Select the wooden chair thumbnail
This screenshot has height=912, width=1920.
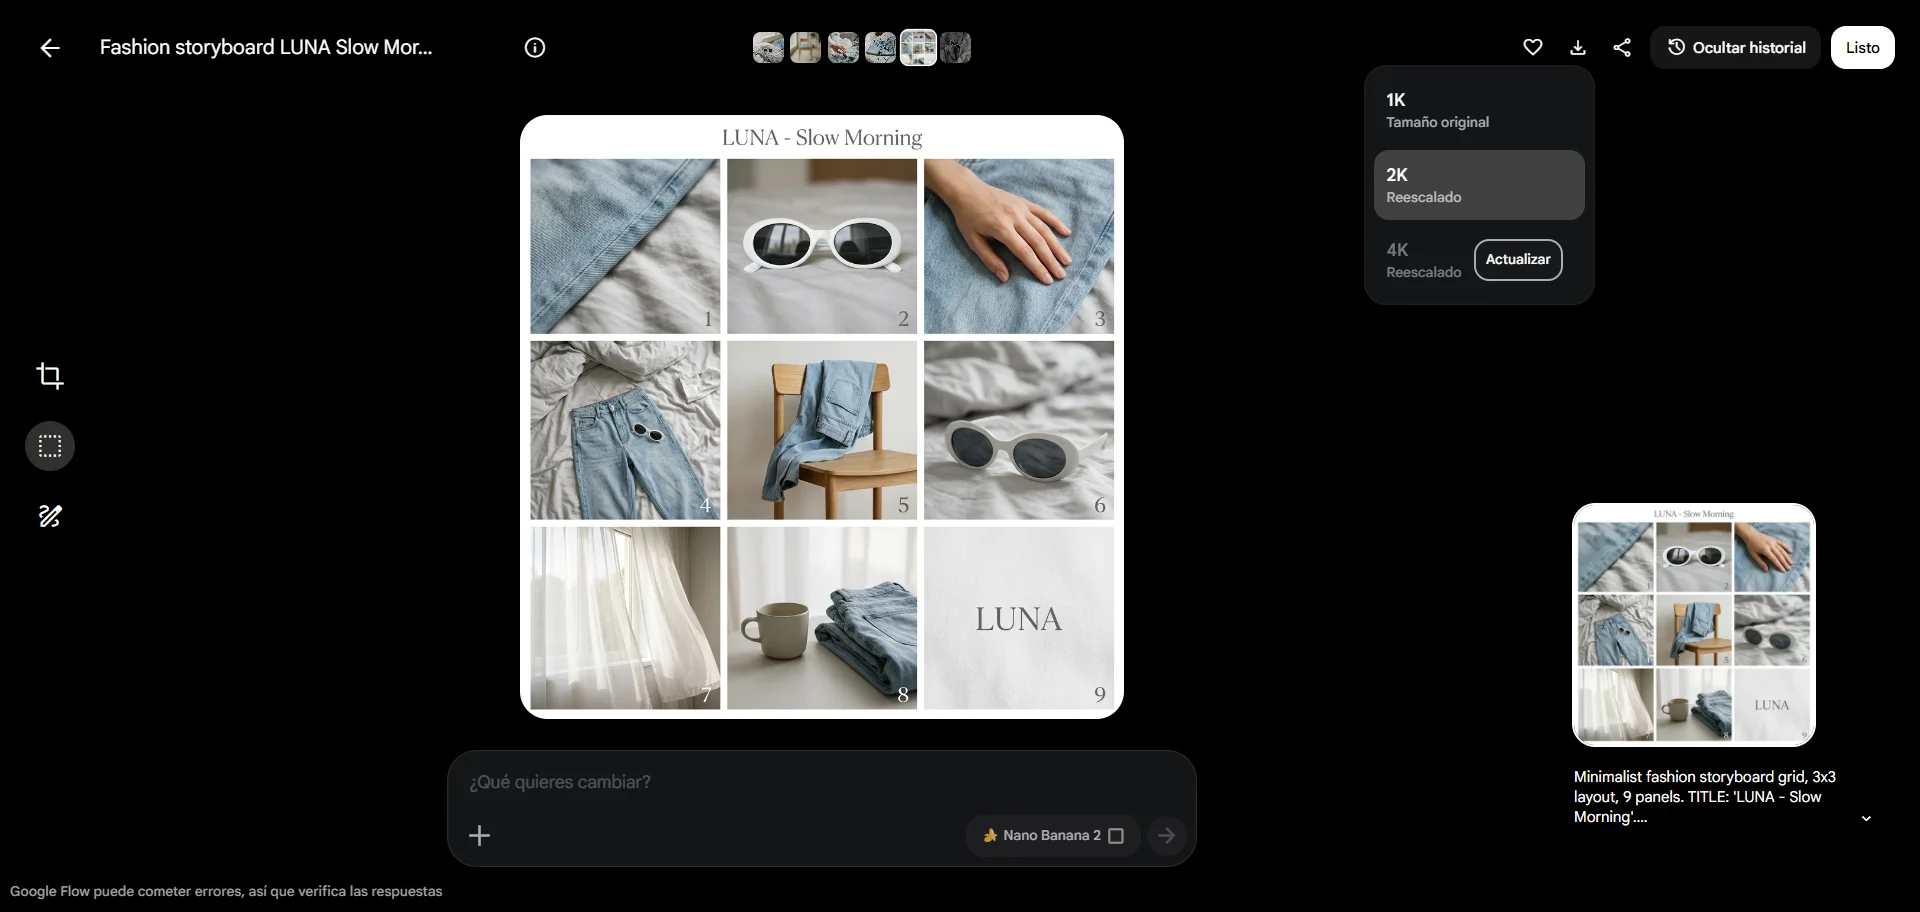tap(805, 48)
